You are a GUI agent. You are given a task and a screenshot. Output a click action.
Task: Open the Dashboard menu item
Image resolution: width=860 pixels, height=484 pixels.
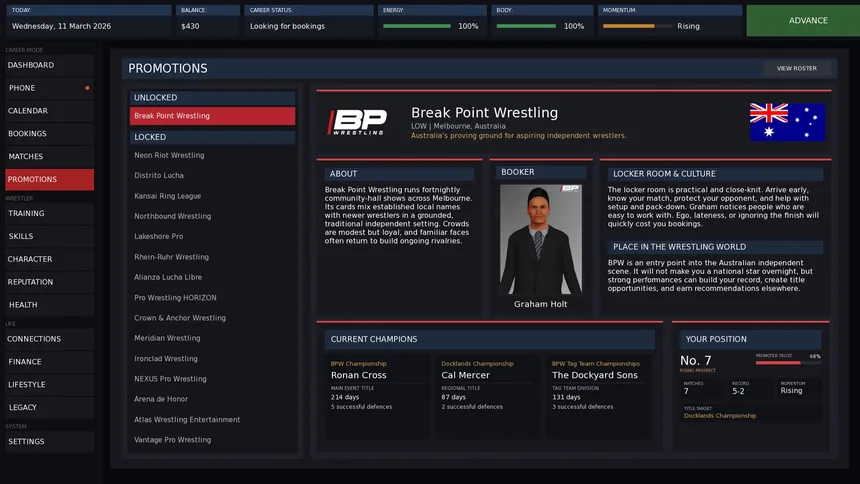(49, 65)
